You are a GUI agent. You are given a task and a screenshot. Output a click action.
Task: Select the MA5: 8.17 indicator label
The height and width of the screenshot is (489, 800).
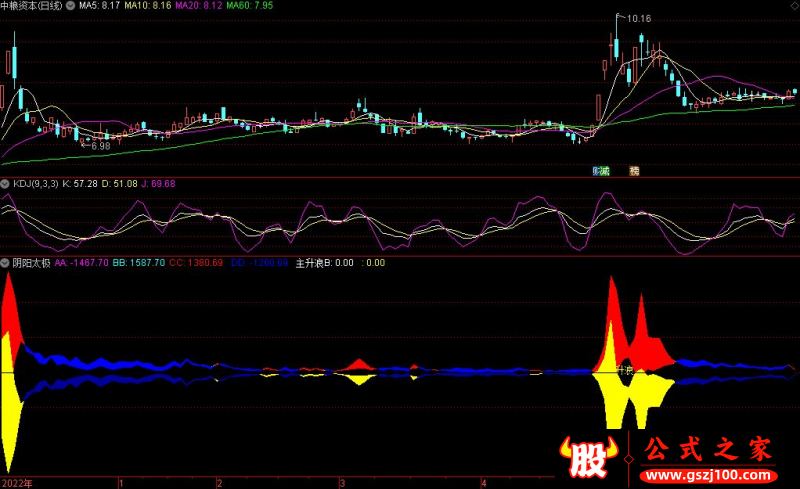(100, 6)
